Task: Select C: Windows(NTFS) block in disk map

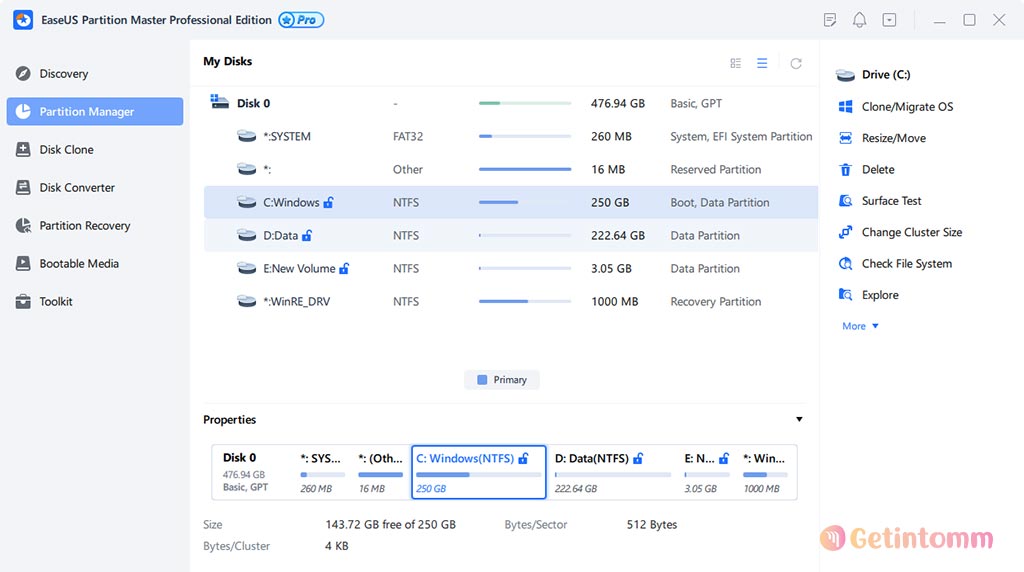Action: pos(479,472)
